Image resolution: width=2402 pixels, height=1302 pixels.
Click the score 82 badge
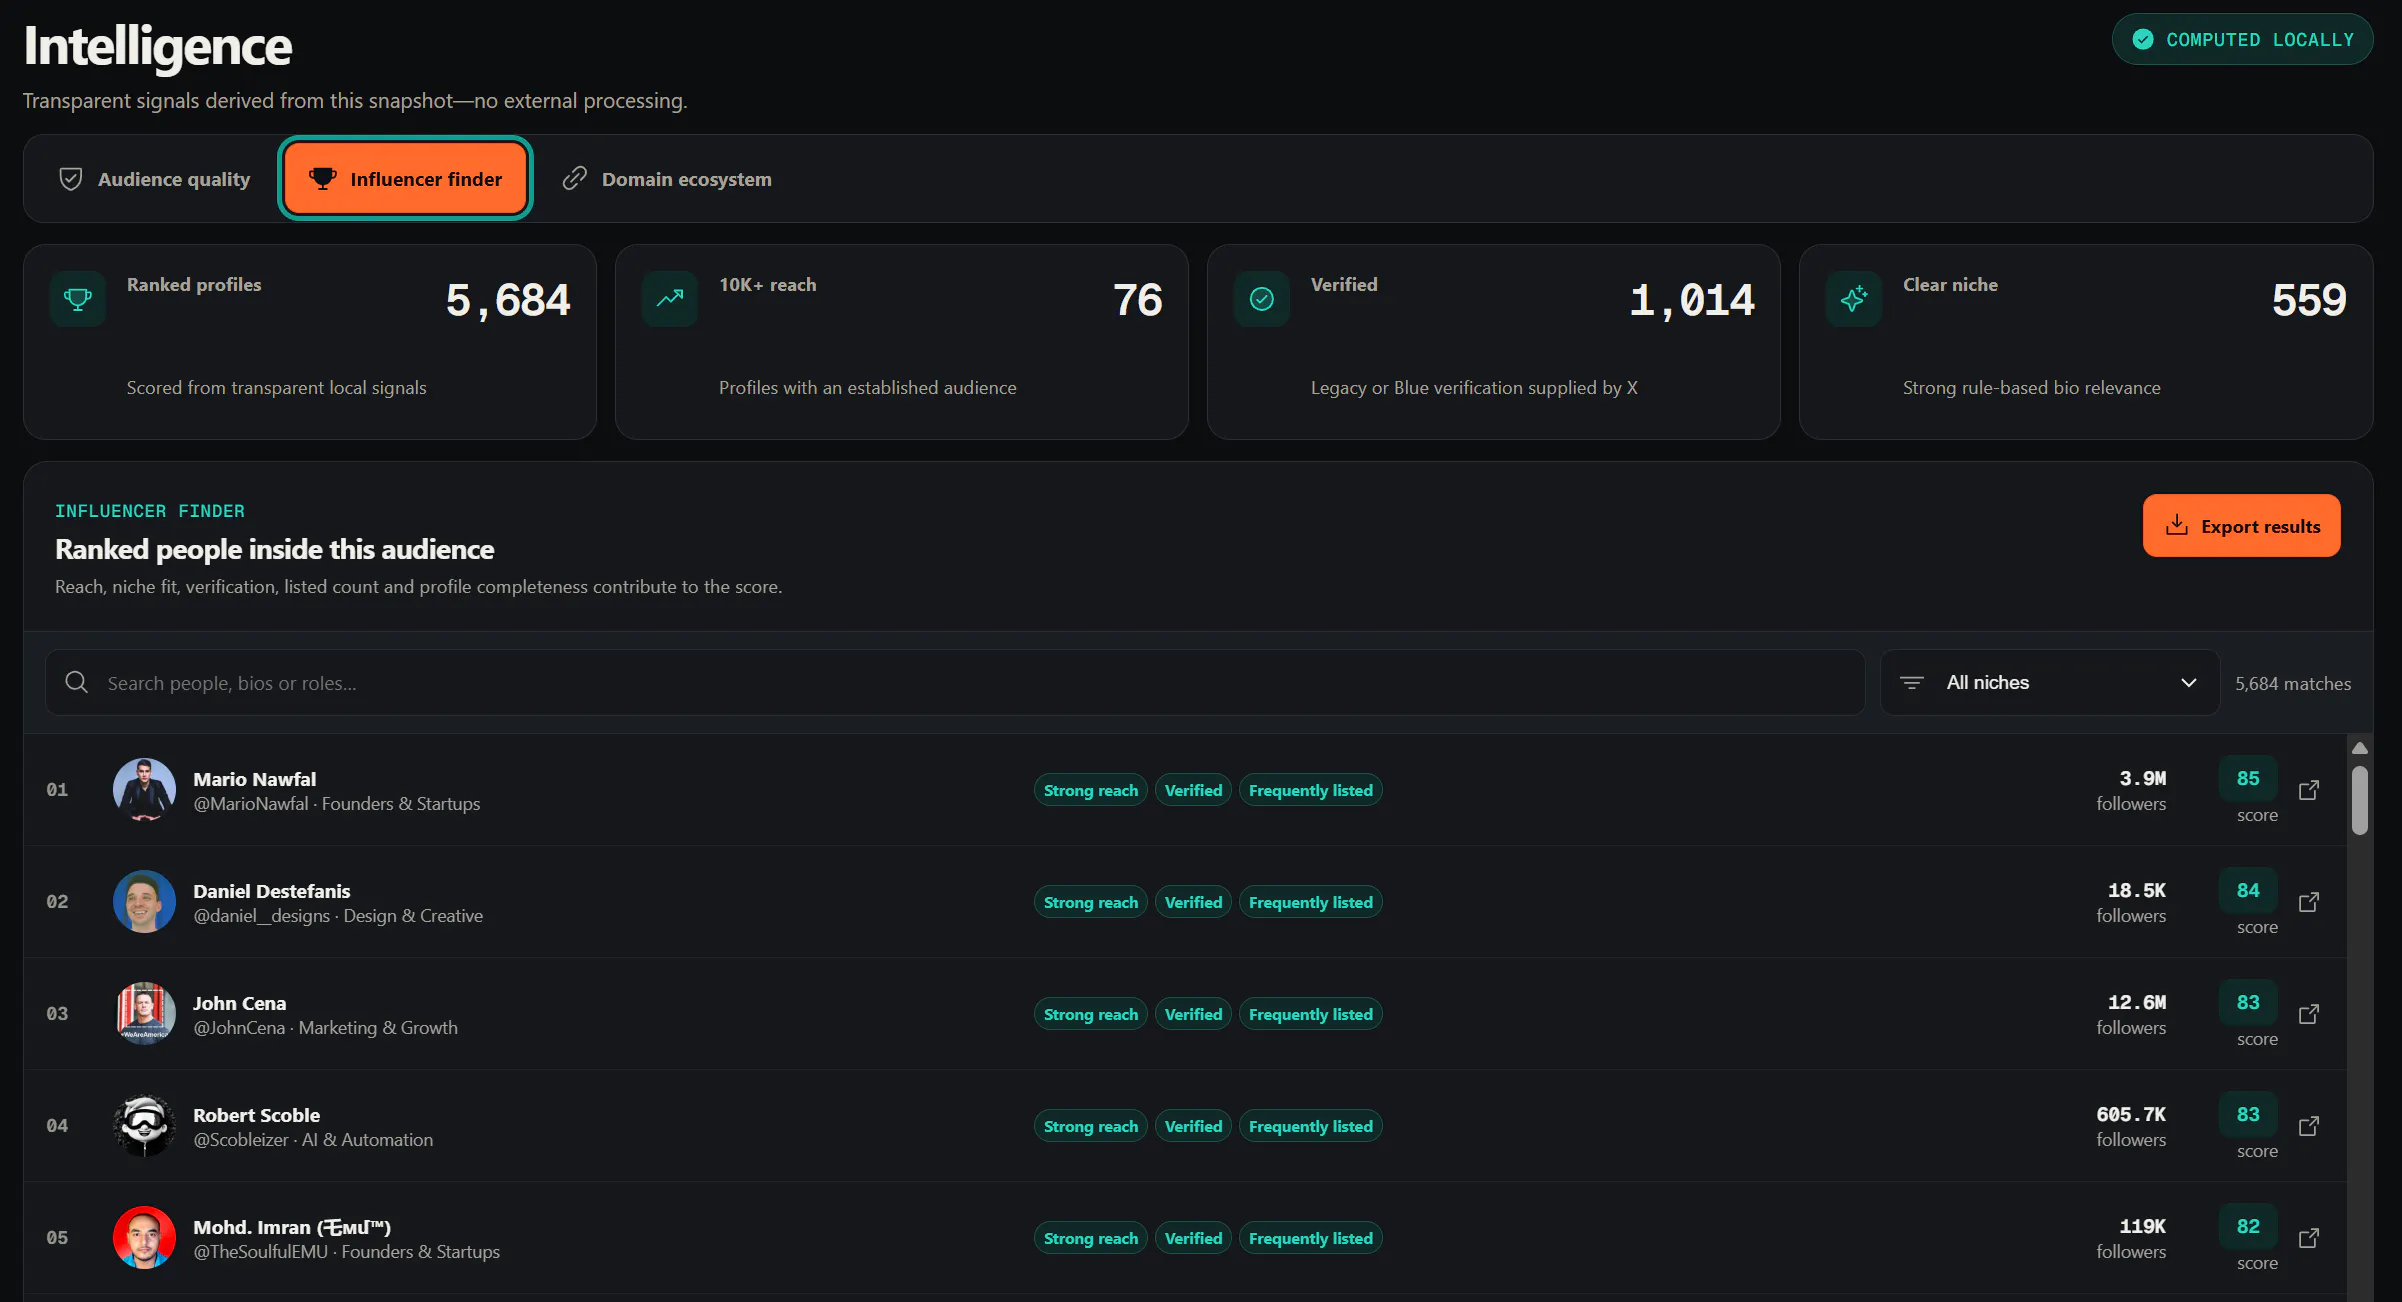2248,1226
